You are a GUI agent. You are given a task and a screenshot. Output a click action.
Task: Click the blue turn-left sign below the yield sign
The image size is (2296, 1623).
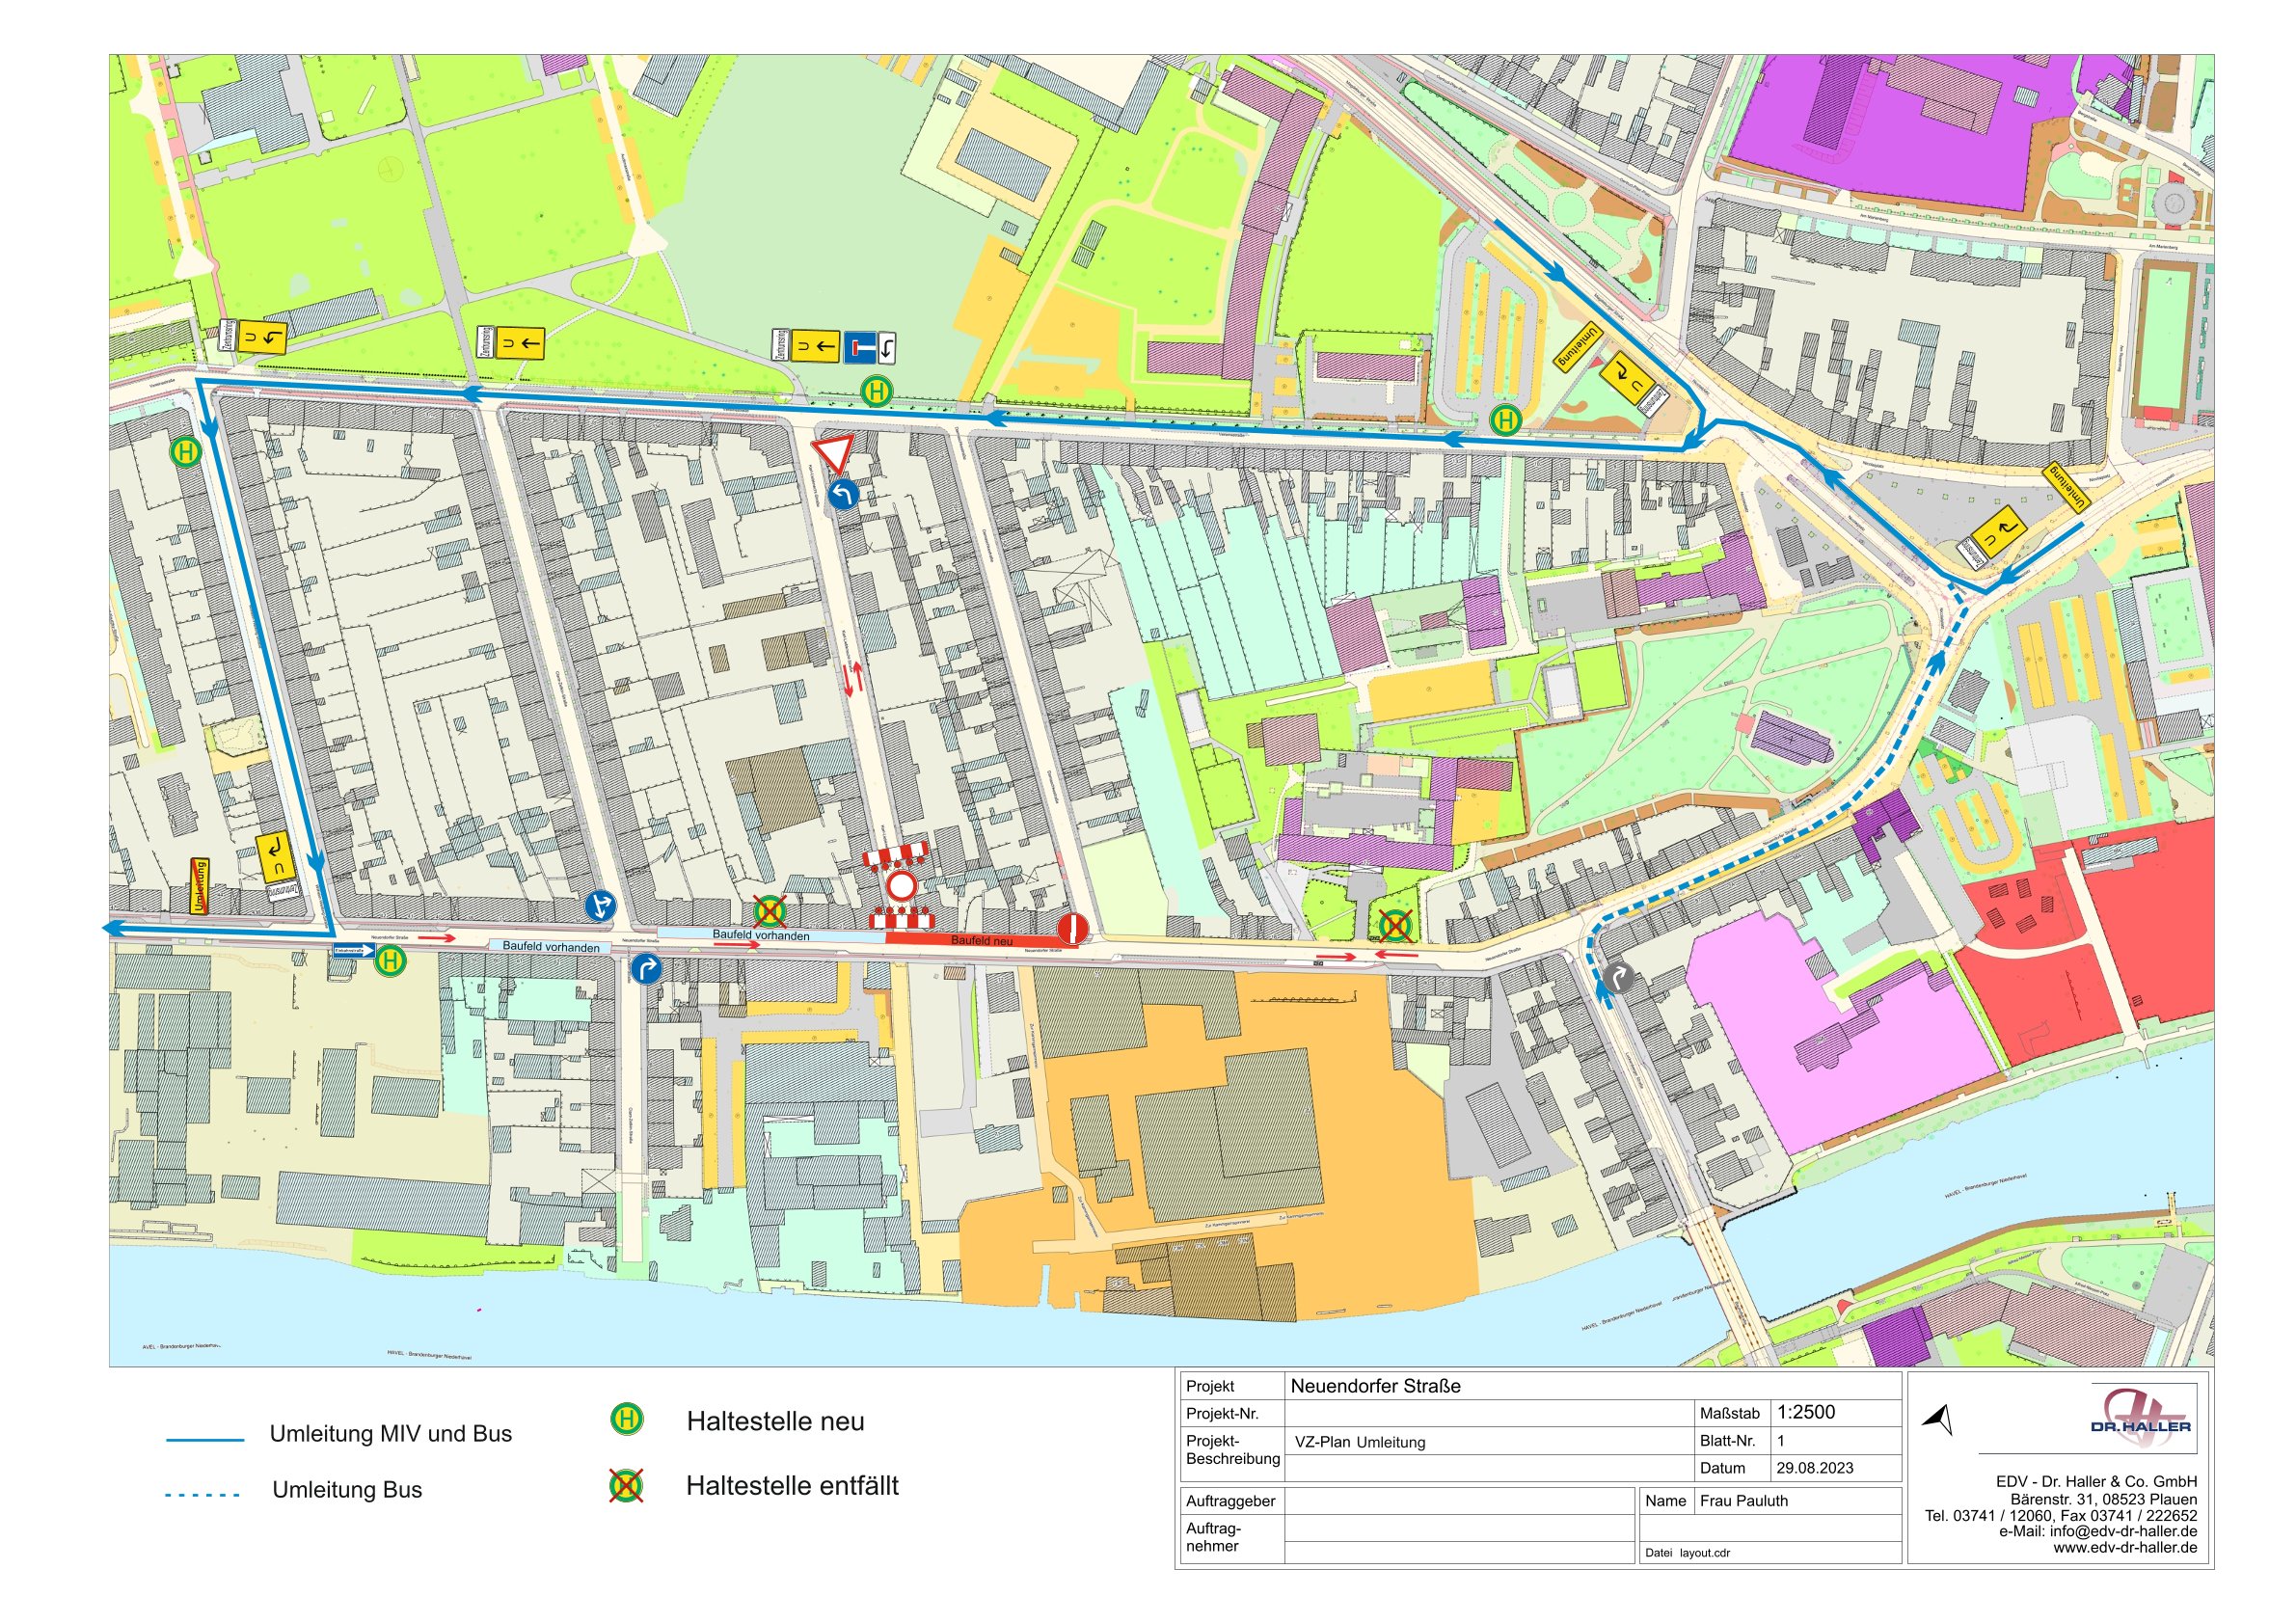click(x=843, y=493)
